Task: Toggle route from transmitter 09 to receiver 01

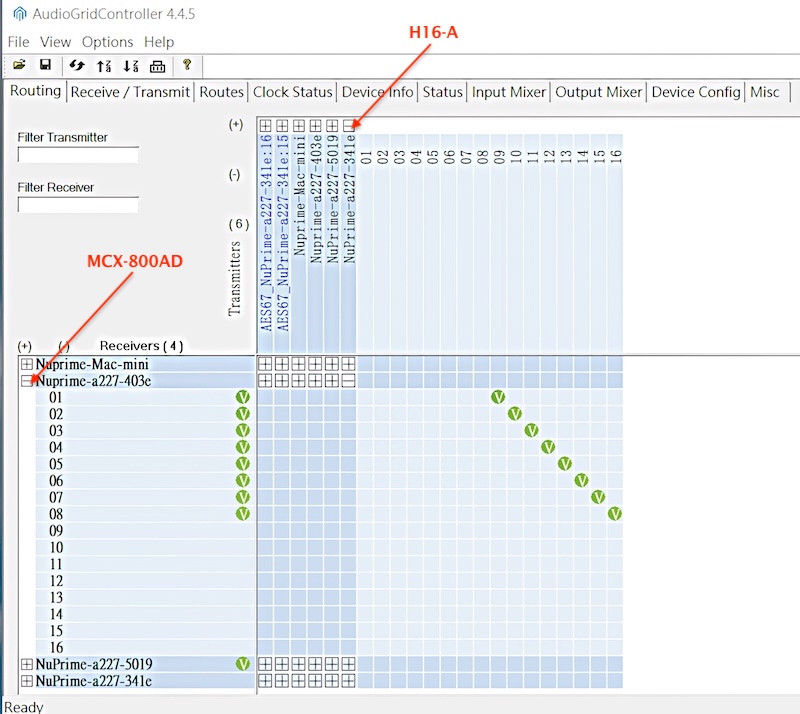Action: (x=498, y=397)
